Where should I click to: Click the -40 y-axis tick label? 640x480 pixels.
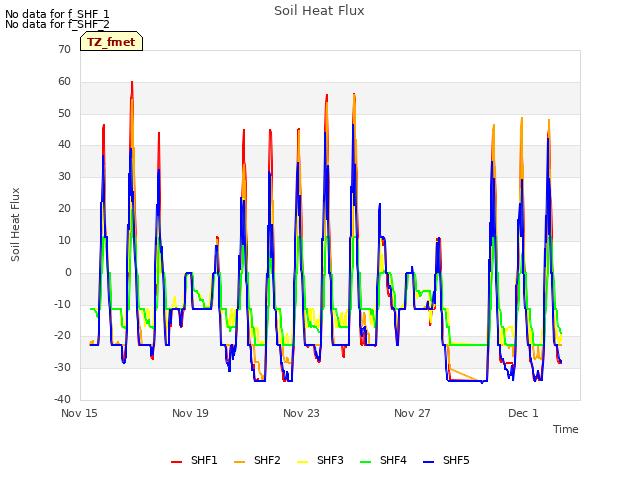[62, 399]
